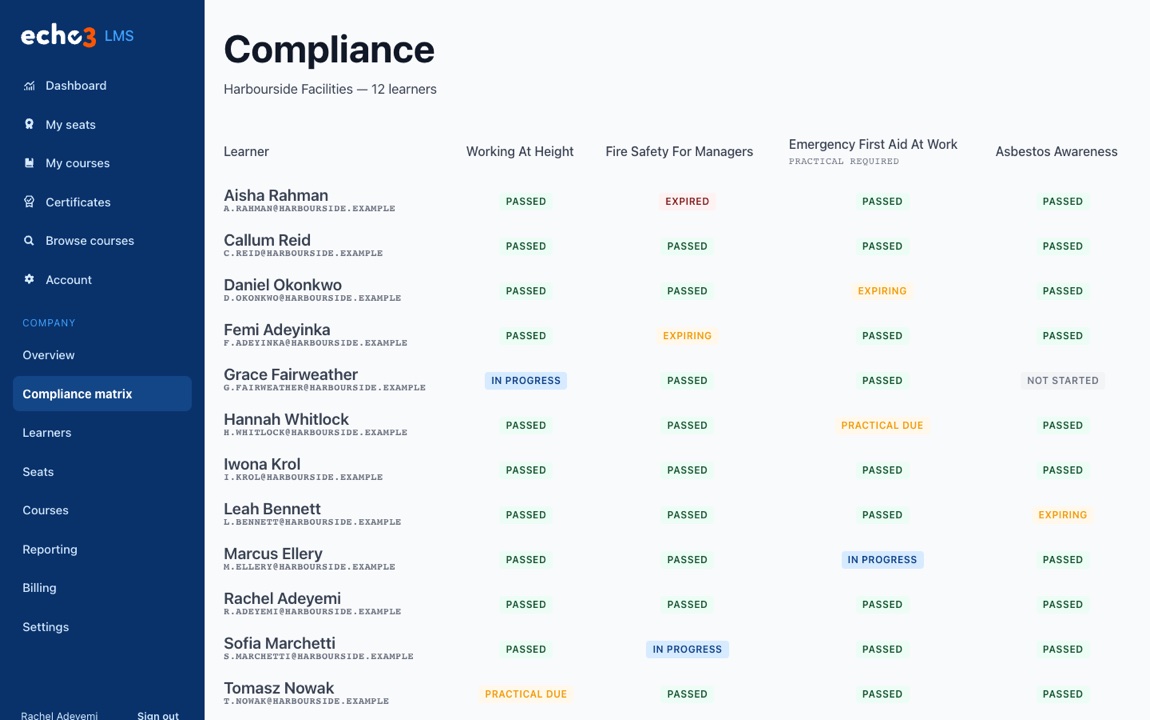
Task: Click the Asbestos Awareness column header
Action: (x=1056, y=152)
